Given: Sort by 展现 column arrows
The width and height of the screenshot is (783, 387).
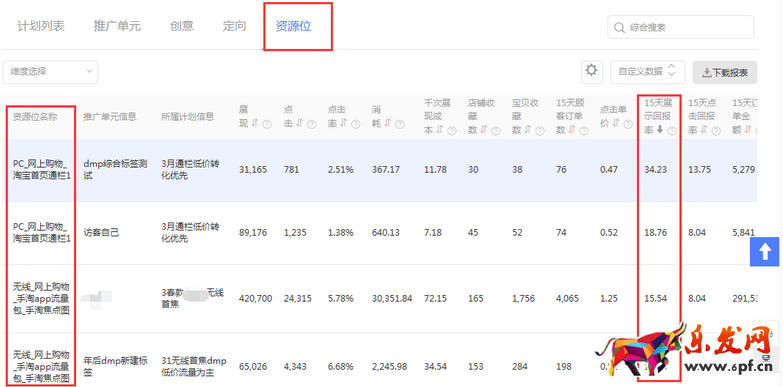Looking at the screenshot, I should click(254, 123).
